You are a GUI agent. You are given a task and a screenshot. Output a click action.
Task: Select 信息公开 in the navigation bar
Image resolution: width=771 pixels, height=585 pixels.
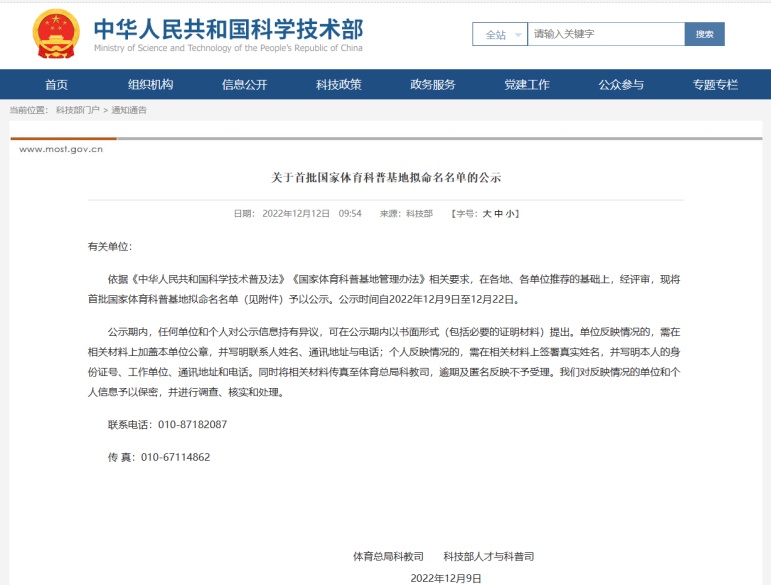point(244,85)
